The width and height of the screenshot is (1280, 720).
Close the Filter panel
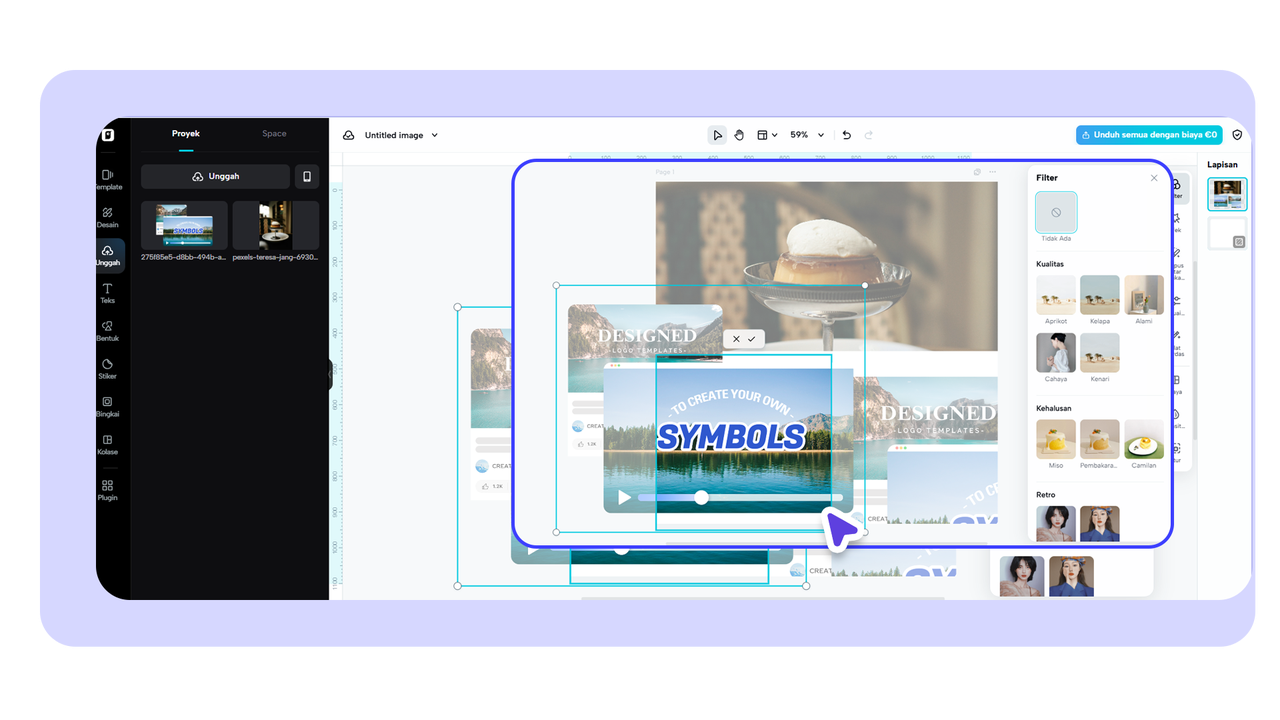pyautogui.click(x=1154, y=178)
